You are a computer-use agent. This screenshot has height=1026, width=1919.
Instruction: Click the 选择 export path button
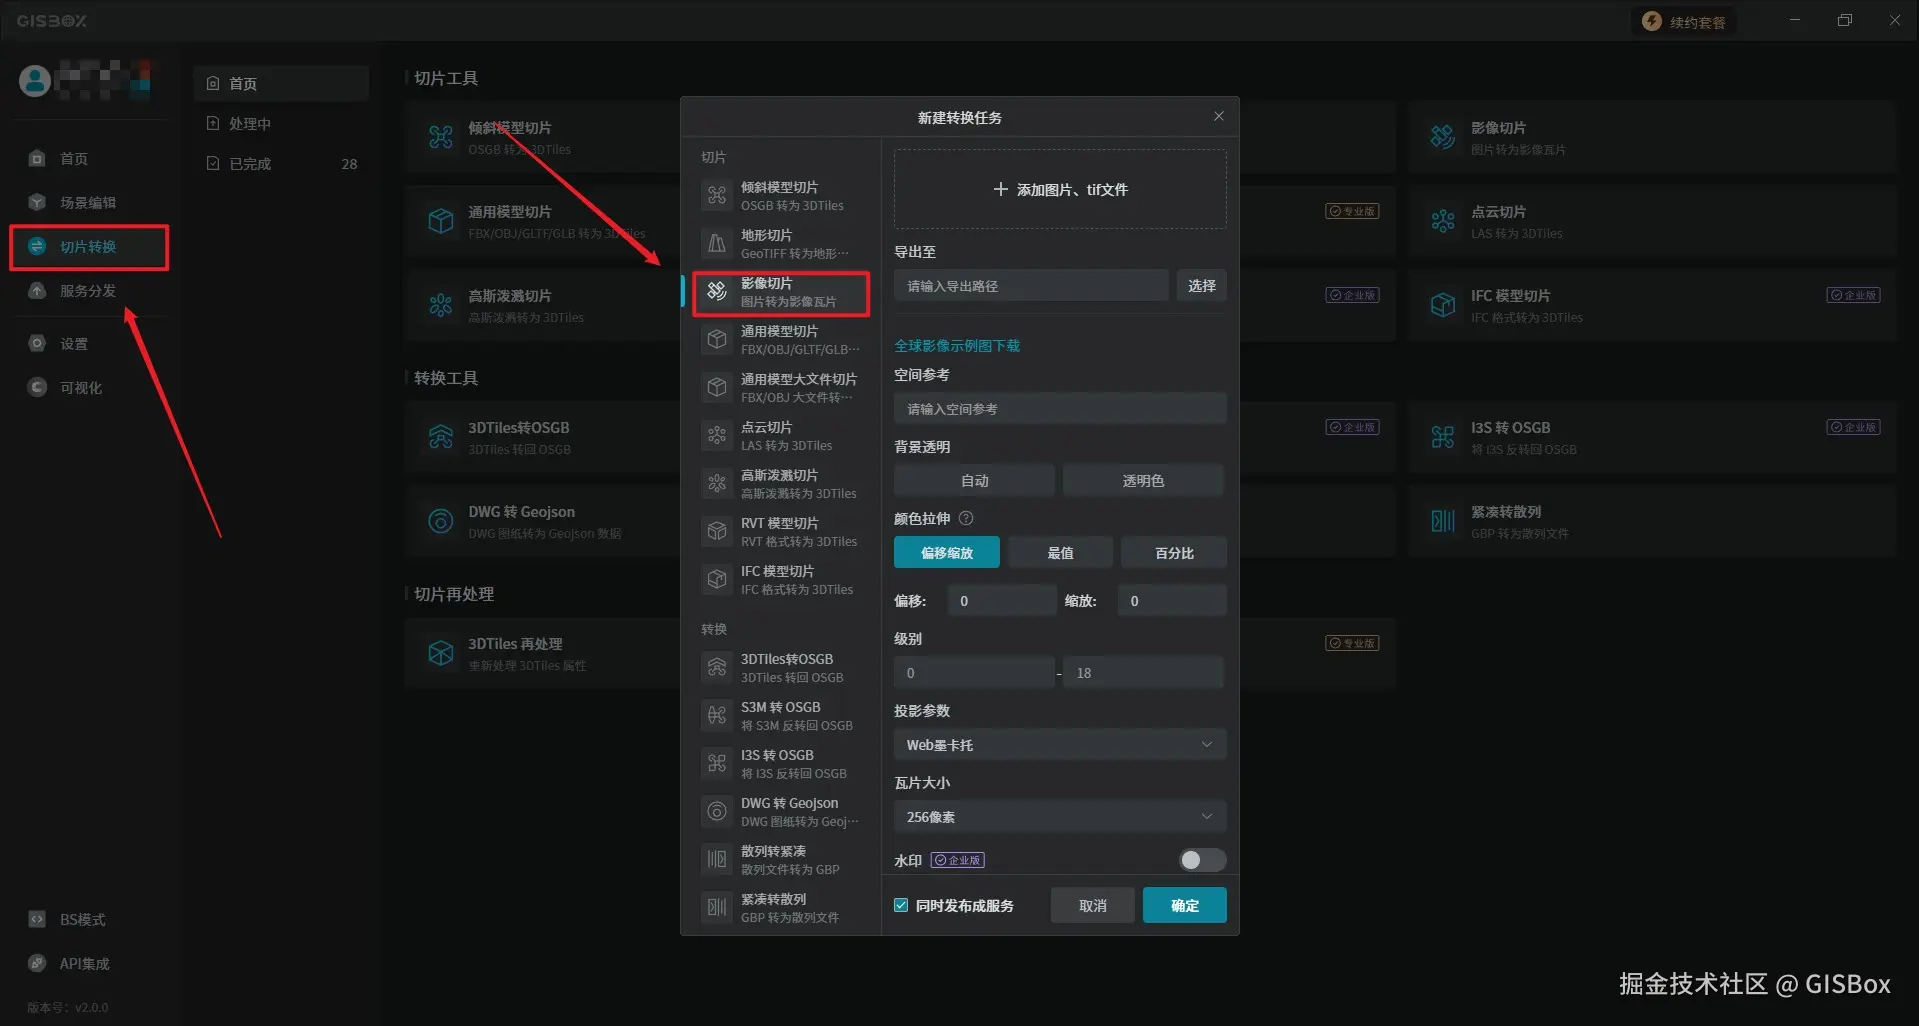1201,286
